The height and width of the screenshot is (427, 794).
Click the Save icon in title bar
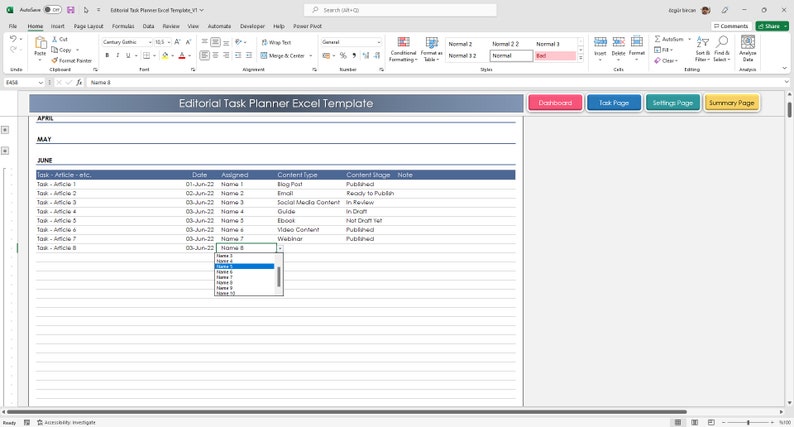(70, 10)
